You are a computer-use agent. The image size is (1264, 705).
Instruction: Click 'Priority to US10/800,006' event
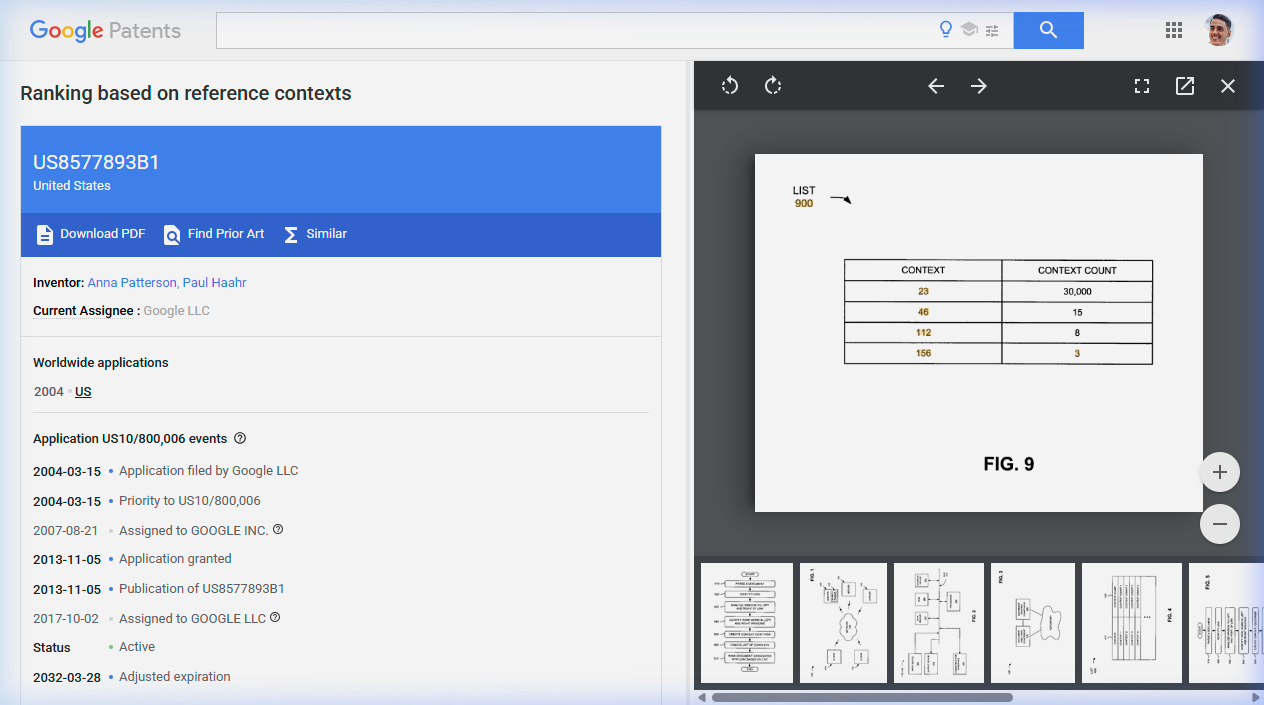point(190,501)
